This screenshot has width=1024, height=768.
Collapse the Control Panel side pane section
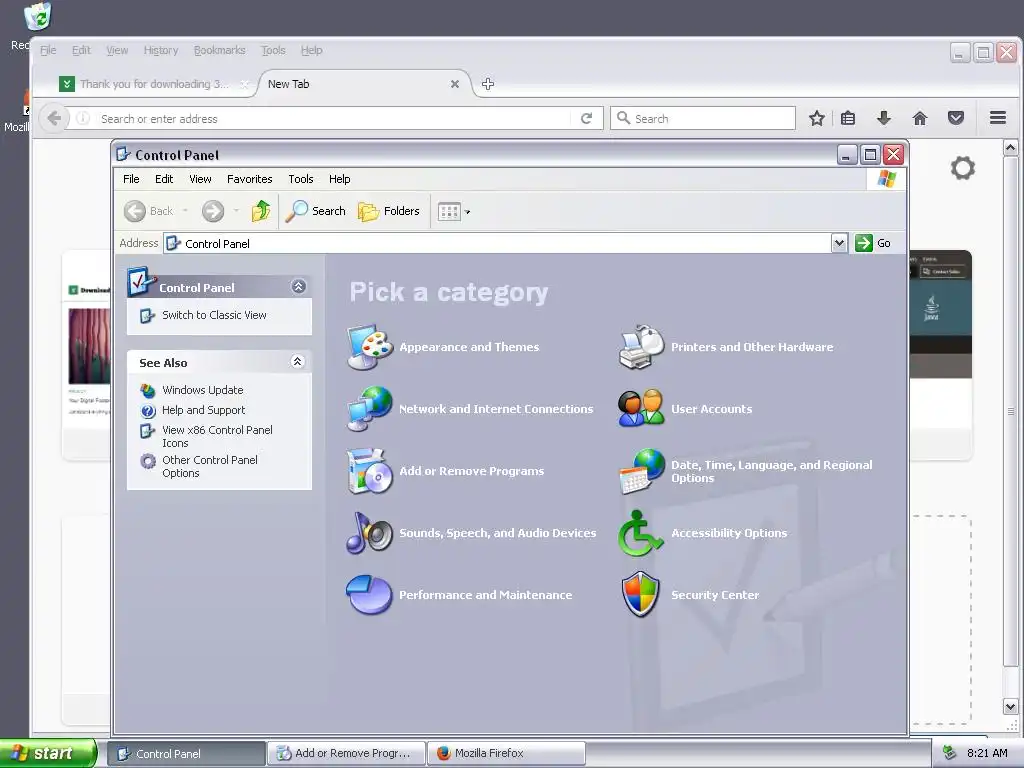(298, 287)
